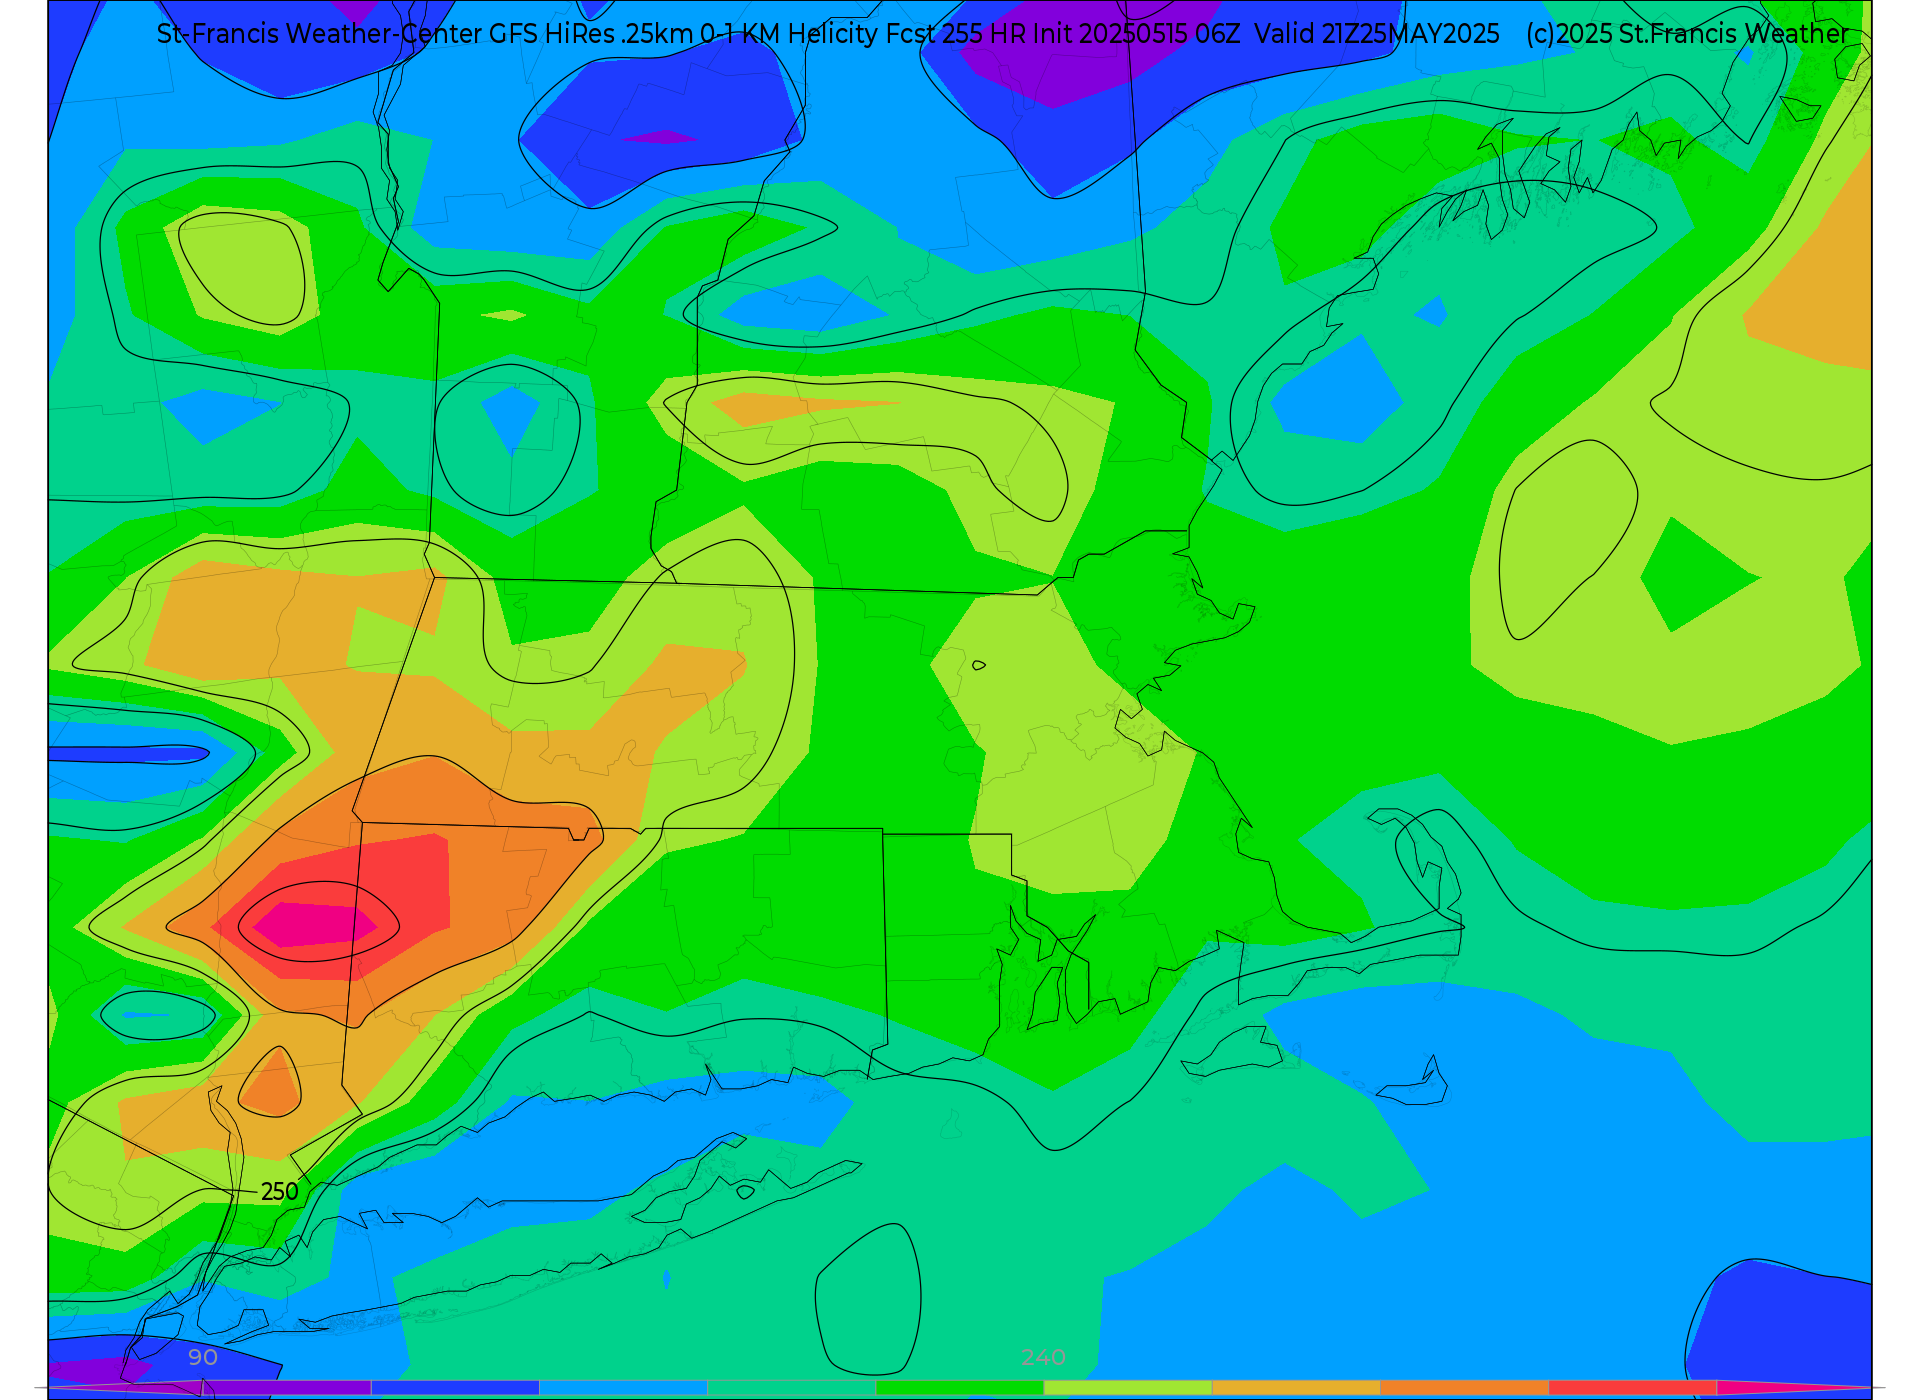The image size is (1920, 1400).
Task: Click the "Valid 21Z25MAY2025" text
Action: click(x=1377, y=34)
